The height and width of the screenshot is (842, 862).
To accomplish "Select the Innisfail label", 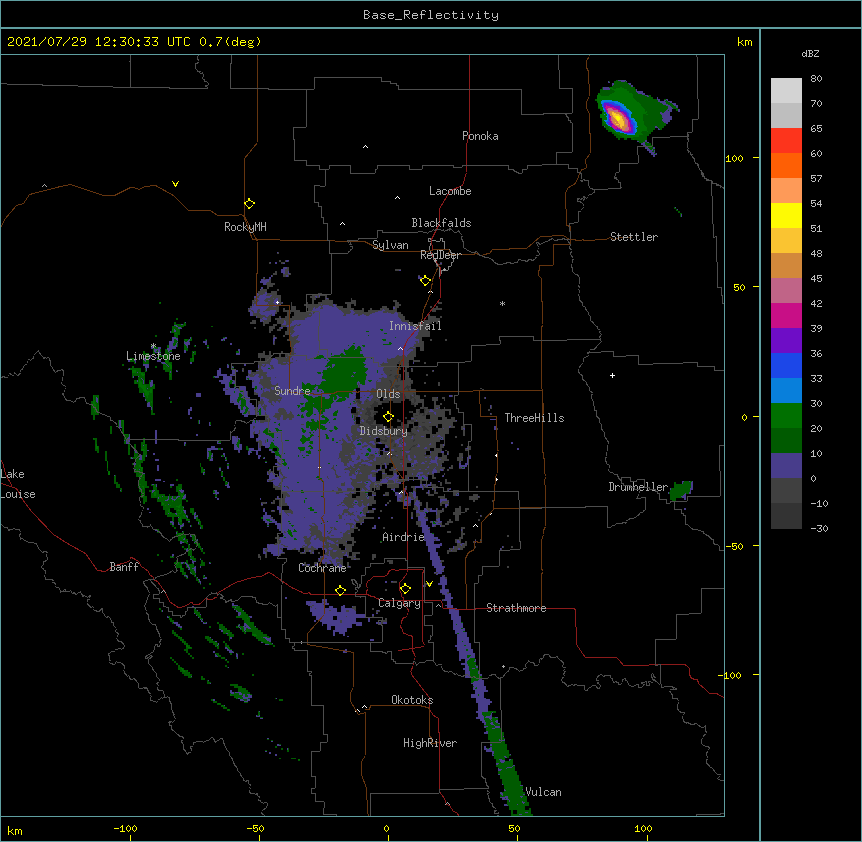I will [x=415, y=326].
